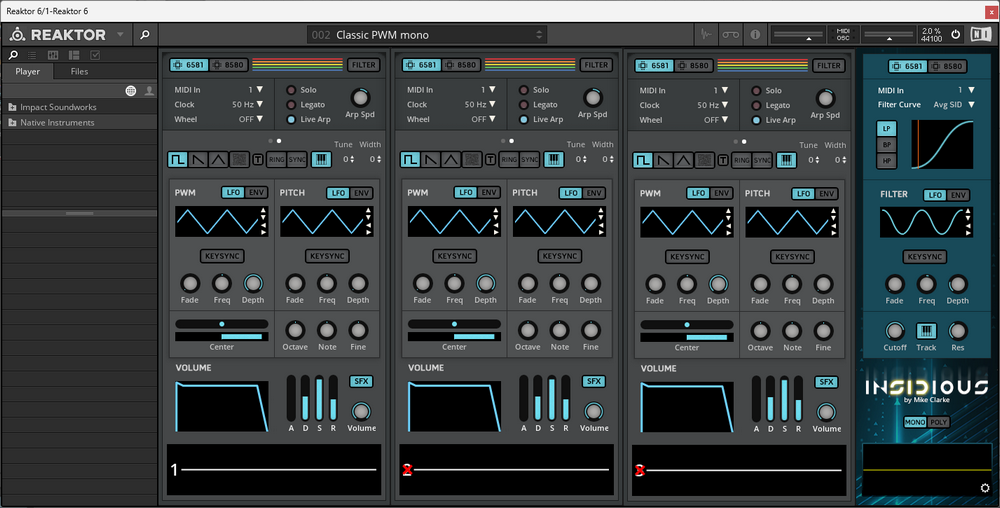Click the filter KEYSYNC button
This screenshot has height=508, width=1000.
(925, 257)
